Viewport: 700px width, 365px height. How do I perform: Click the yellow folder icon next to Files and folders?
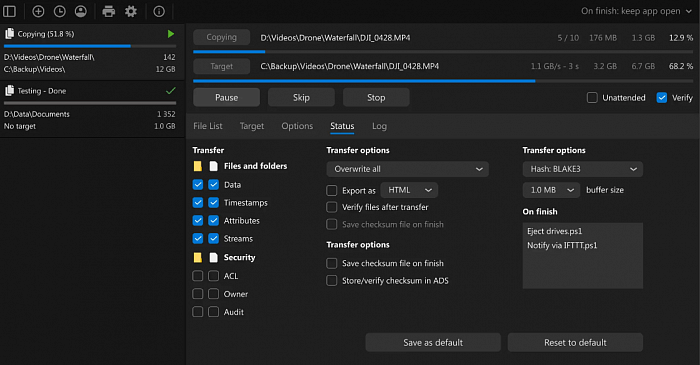(x=198, y=166)
